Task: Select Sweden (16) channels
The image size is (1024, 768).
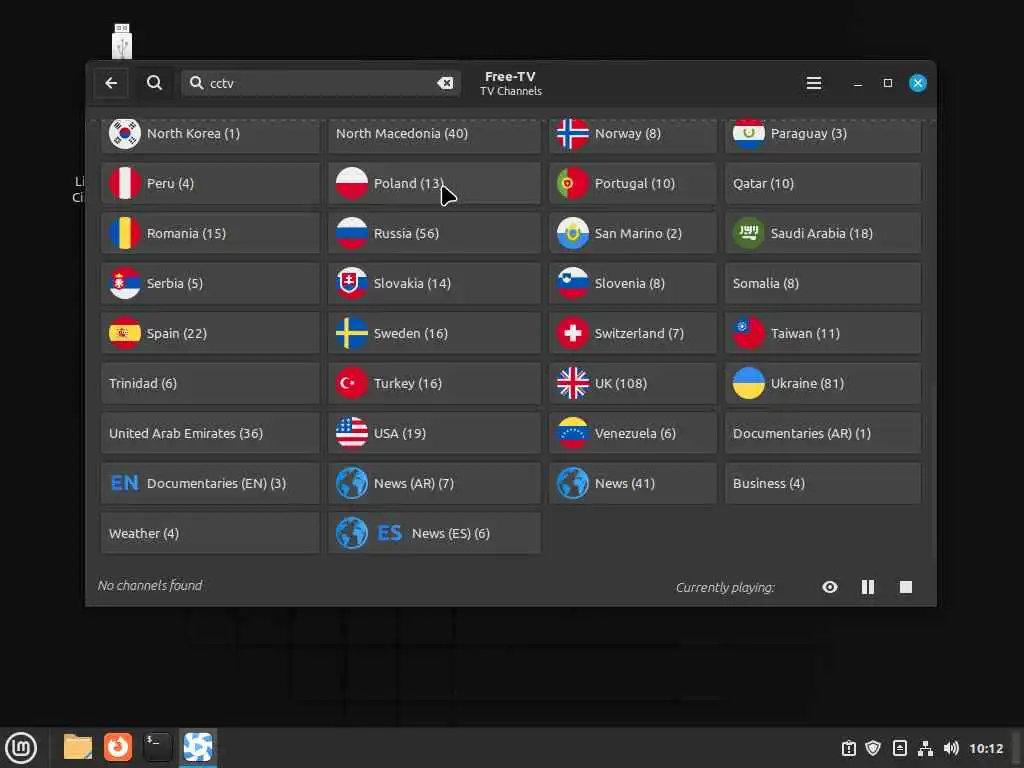Action: (434, 333)
